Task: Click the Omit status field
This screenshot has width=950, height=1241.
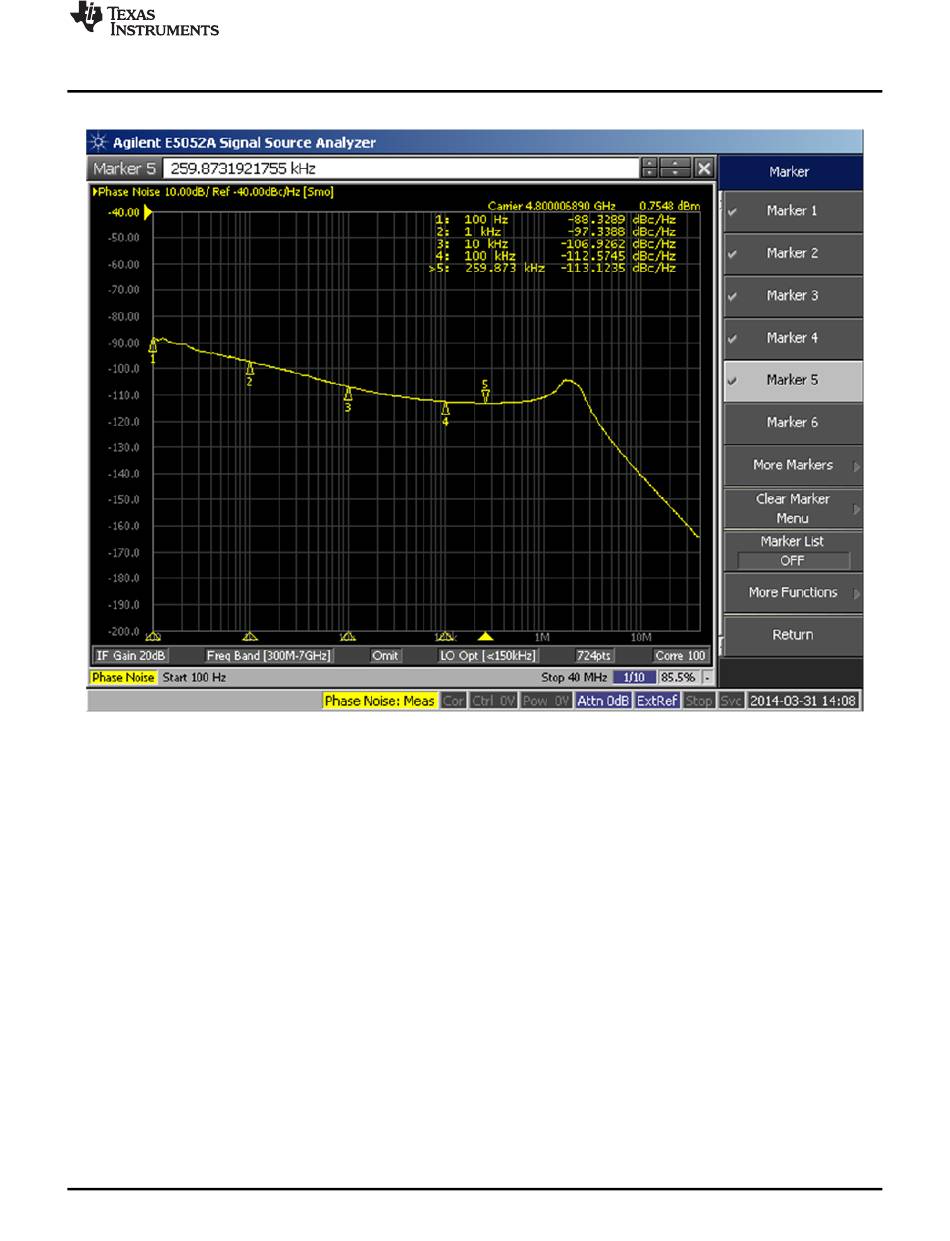Action: point(385,656)
